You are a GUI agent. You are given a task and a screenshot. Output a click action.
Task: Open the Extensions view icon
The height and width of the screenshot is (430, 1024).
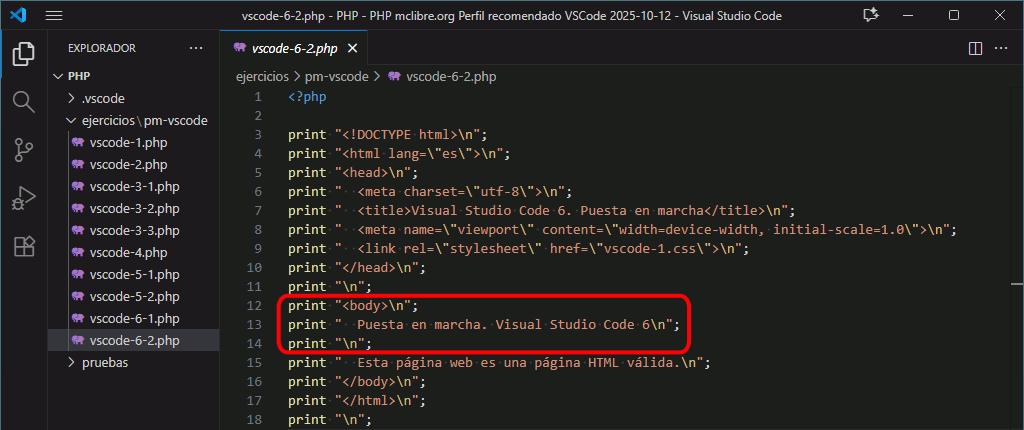pos(24,246)
